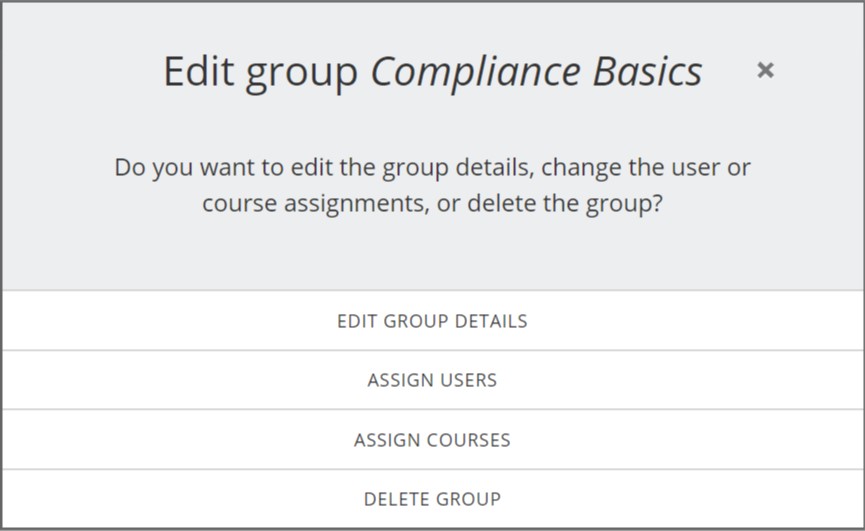Image resolution: width=865 pixels, height=531 pixels.
Task: Change course assignments for this group
Action: click(x=432, y=440)
